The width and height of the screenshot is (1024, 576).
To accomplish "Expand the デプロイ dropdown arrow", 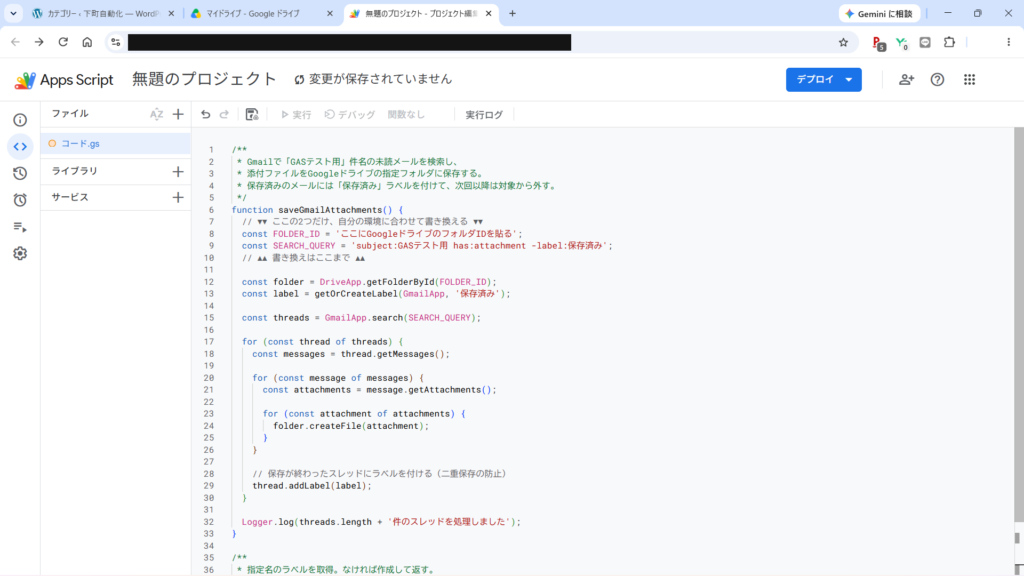I will (849, 80).
